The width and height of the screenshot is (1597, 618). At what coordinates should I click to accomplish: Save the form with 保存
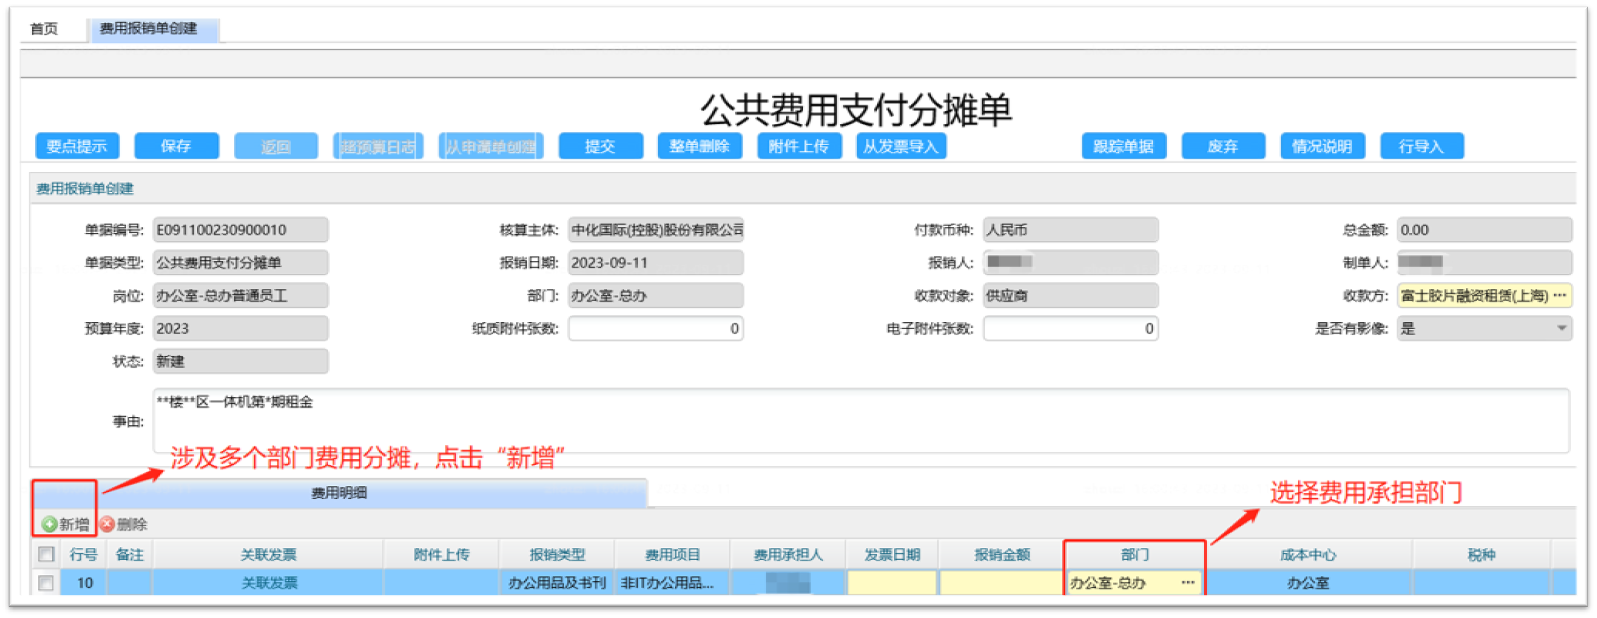coord(176,146)
